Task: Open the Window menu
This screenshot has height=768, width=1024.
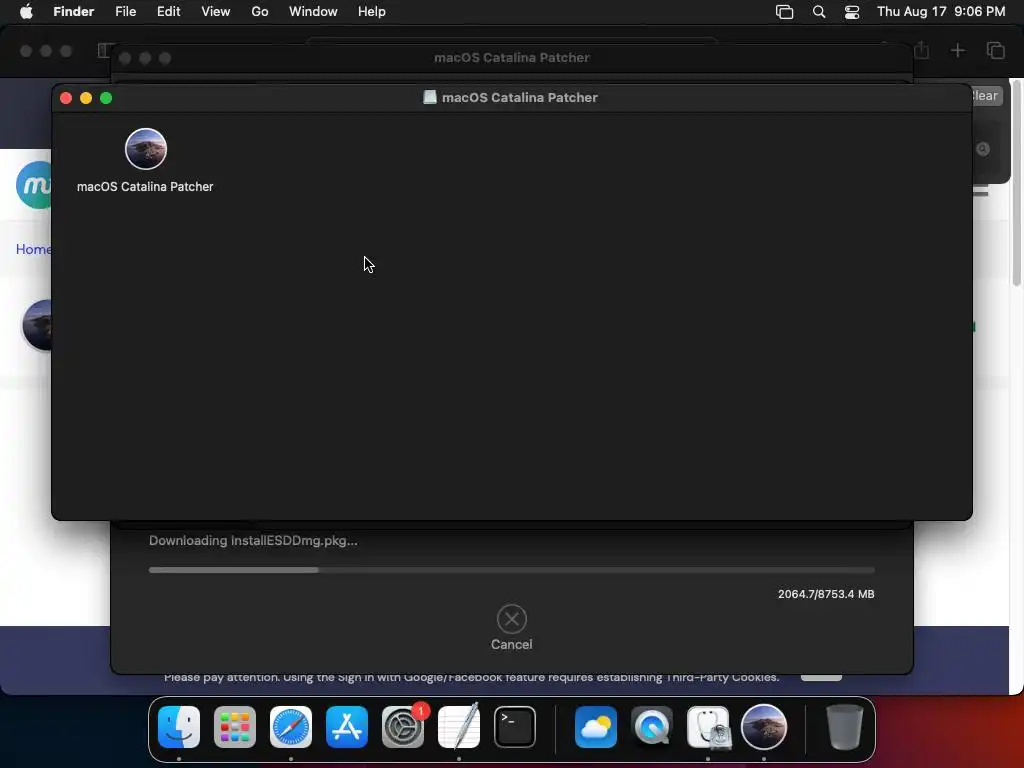Action: point(313,12)
